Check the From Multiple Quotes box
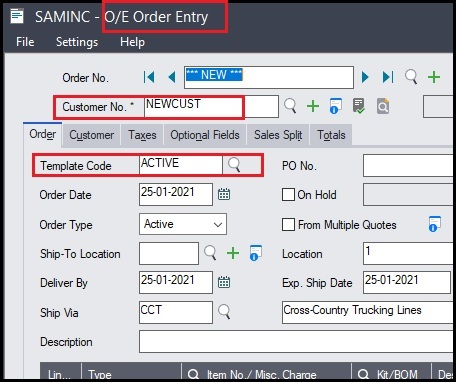Viewport: 457px width, 383px height. click(288, 224)
